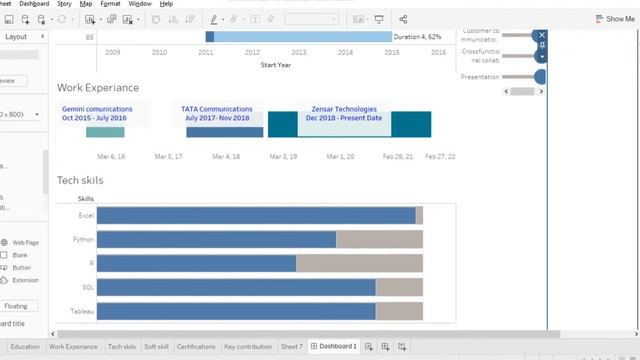The width and height of the screenshot is (640, 360).
Task: Open the Map menu
Action: tap(86, 4)
